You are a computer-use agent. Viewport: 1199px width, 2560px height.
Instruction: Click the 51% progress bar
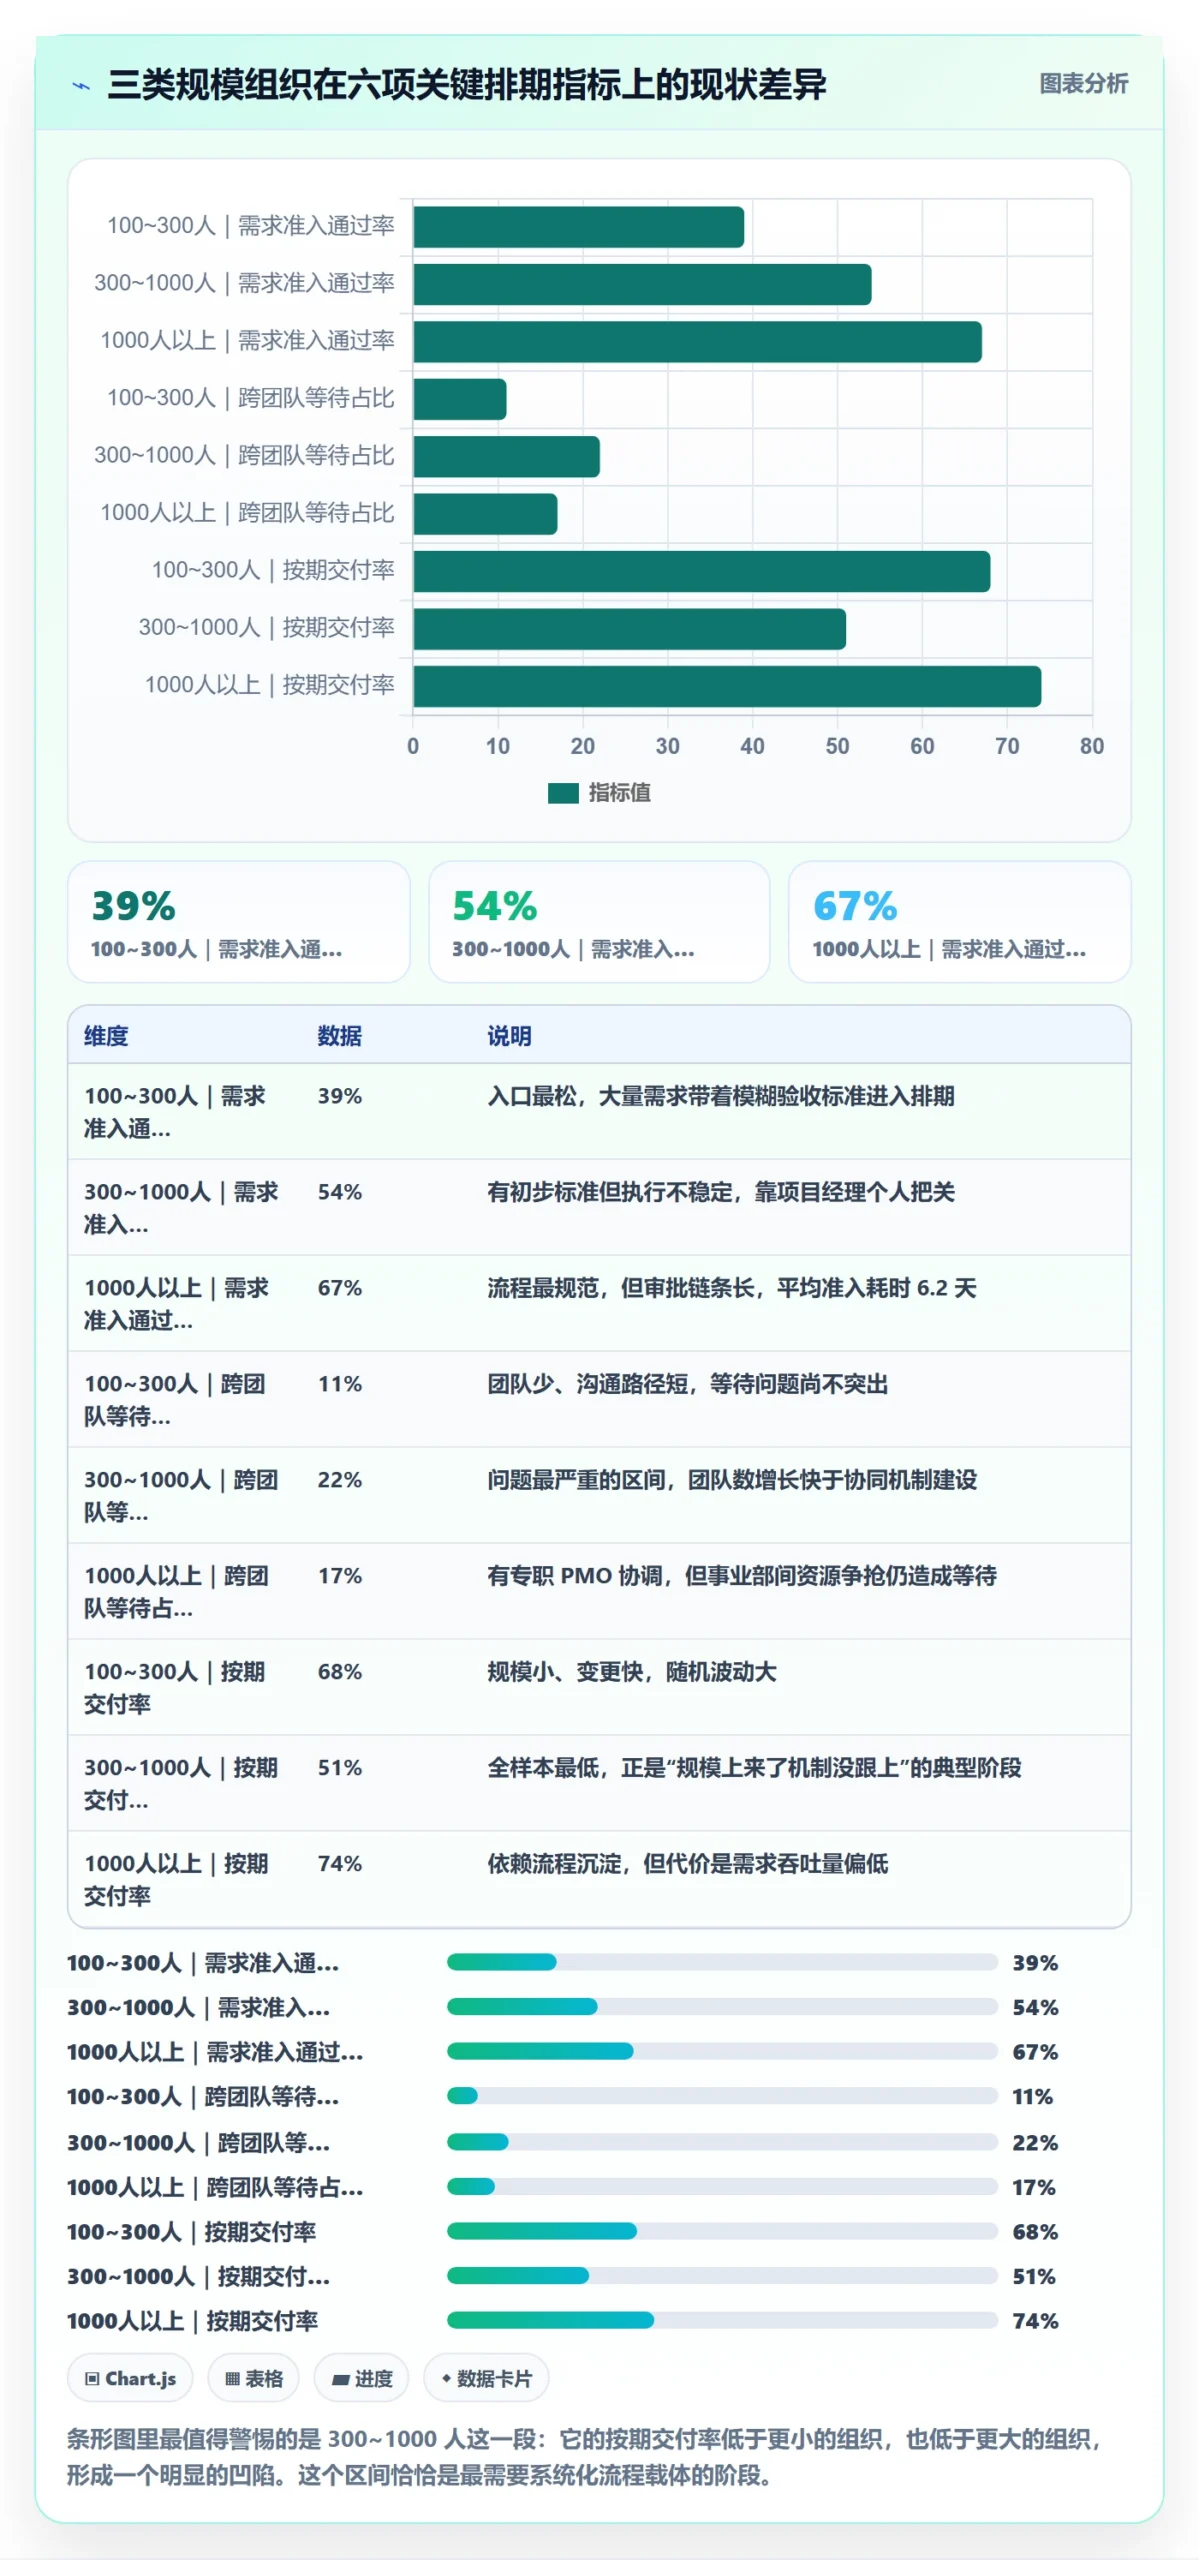pyautogui.click(x=722, y=2276)
